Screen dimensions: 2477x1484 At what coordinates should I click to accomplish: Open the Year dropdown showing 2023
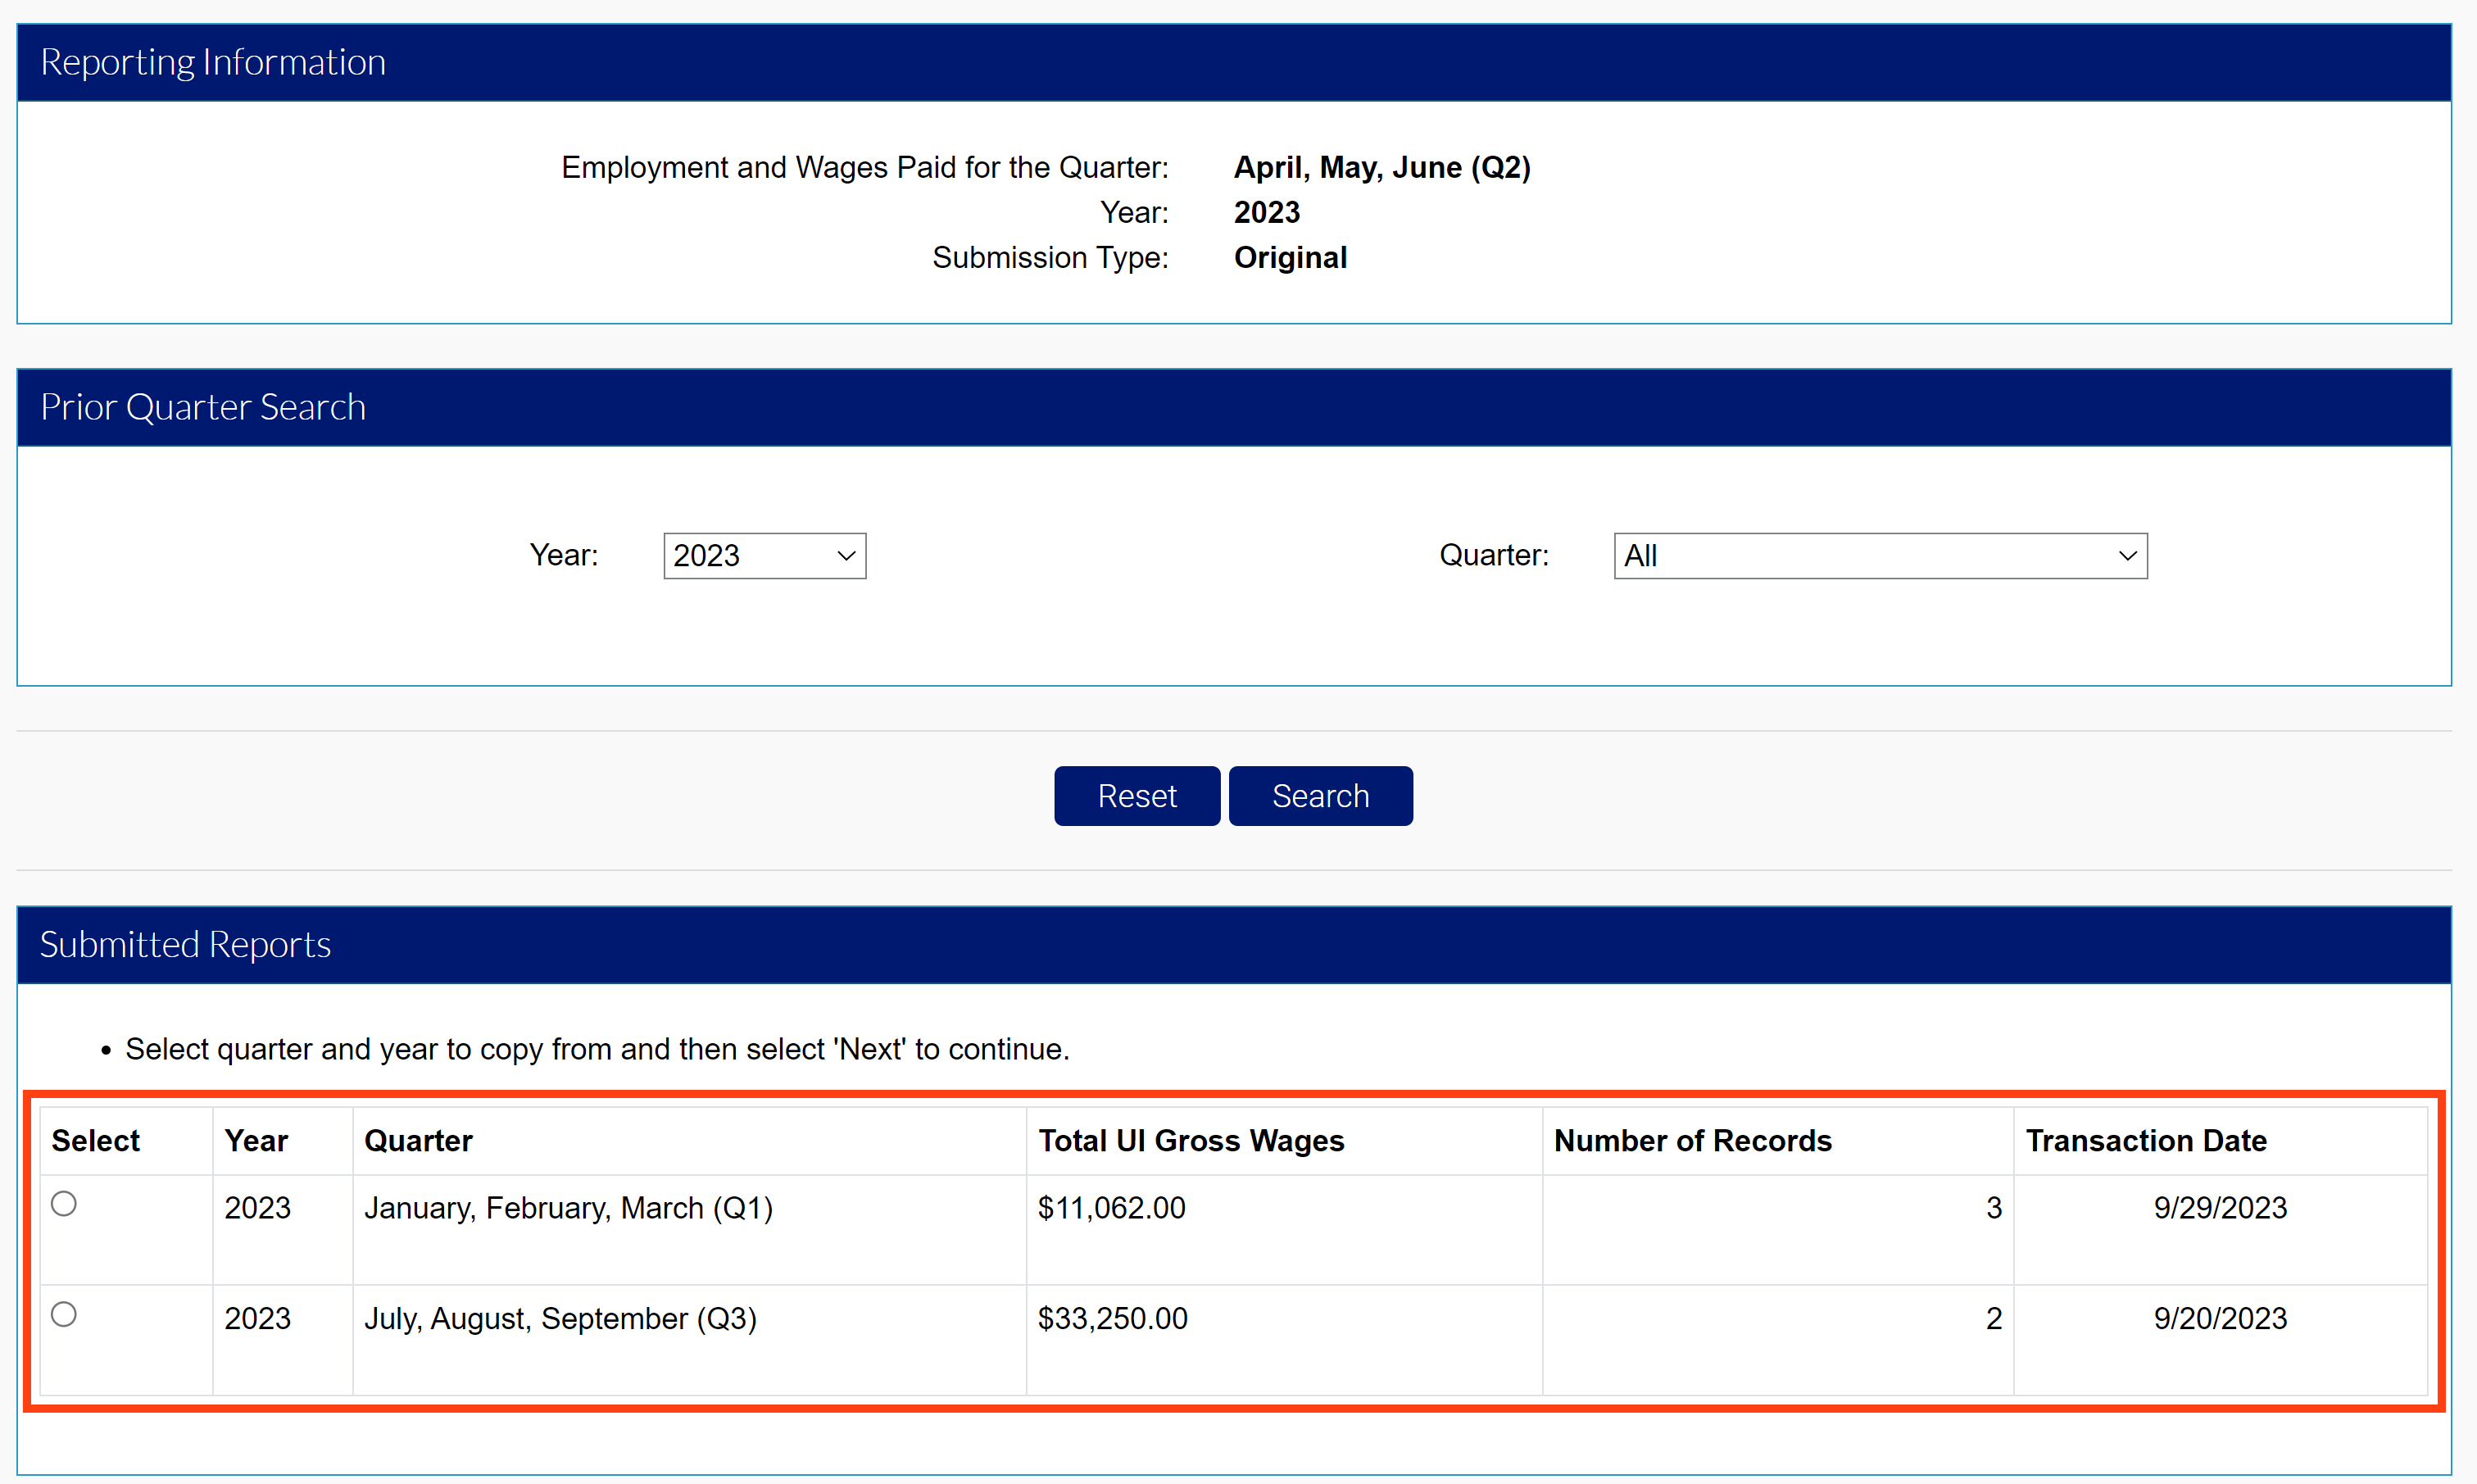pos(763,555)
